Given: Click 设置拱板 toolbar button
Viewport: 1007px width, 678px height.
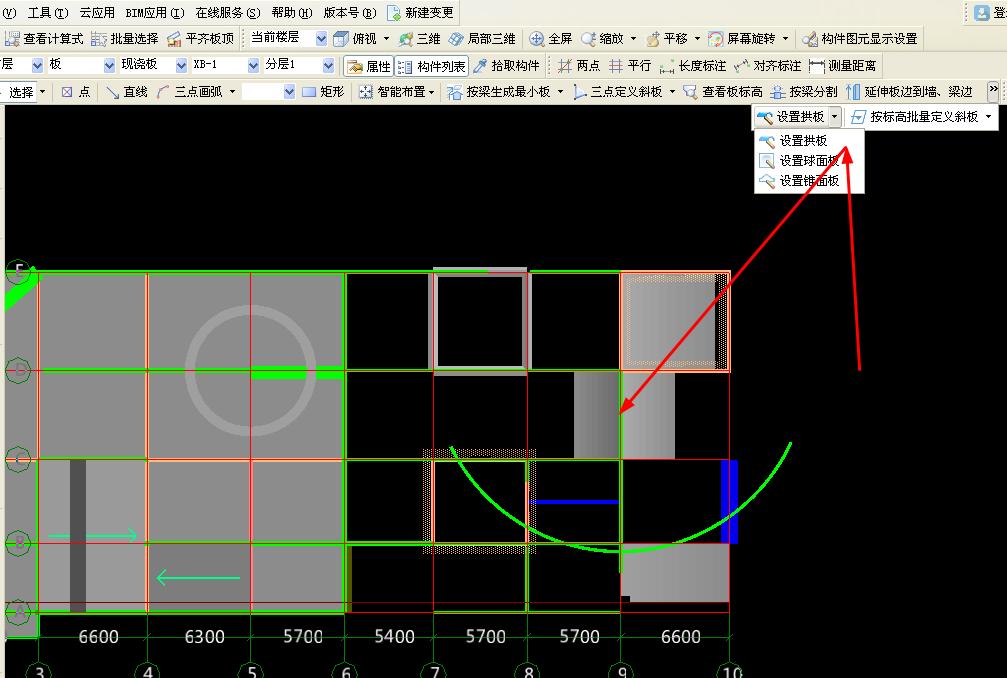Looking at the screenshot, I should [x=790, y=117].
